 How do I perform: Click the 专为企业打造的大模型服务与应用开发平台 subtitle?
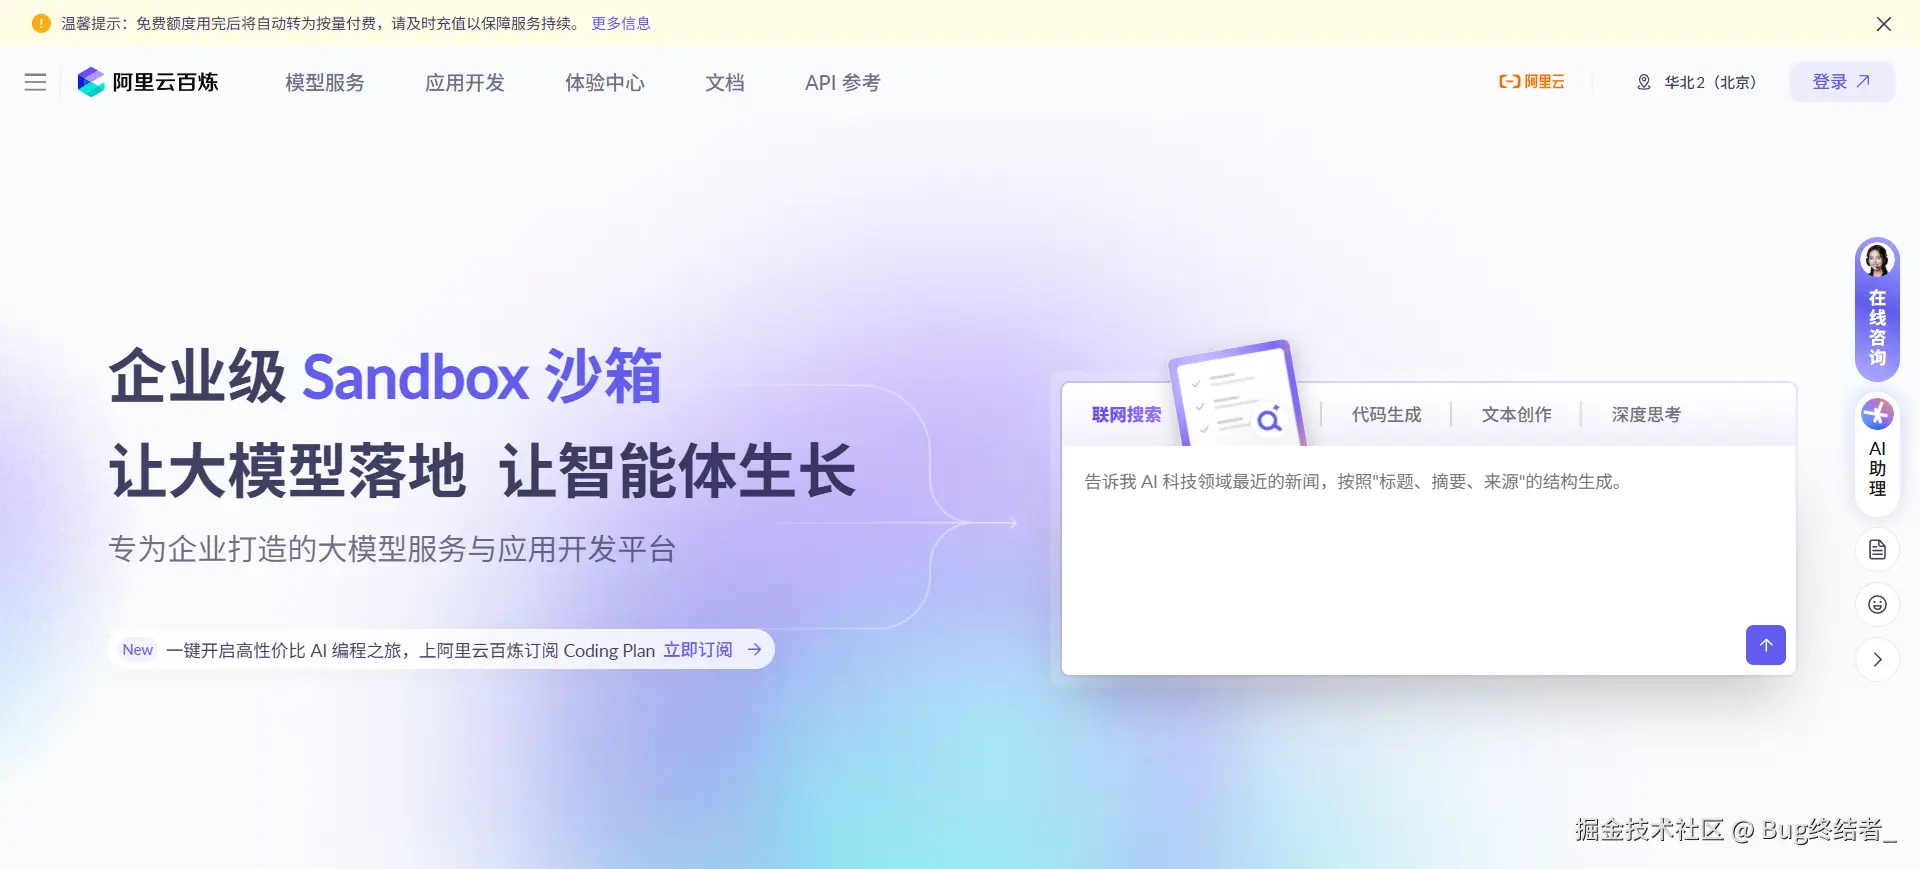click(392, 549)
